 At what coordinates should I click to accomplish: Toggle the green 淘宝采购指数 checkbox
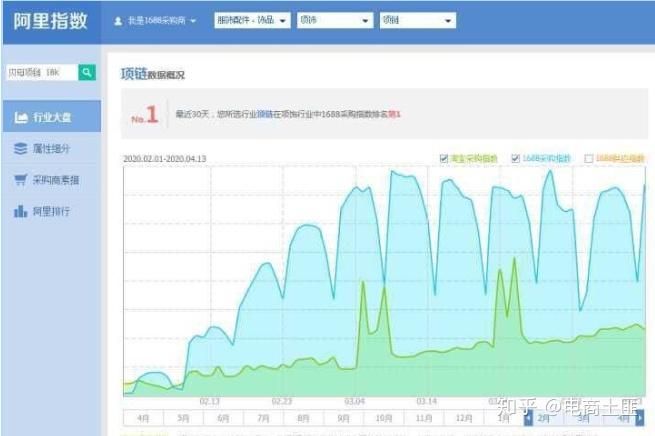pos(444,158)
